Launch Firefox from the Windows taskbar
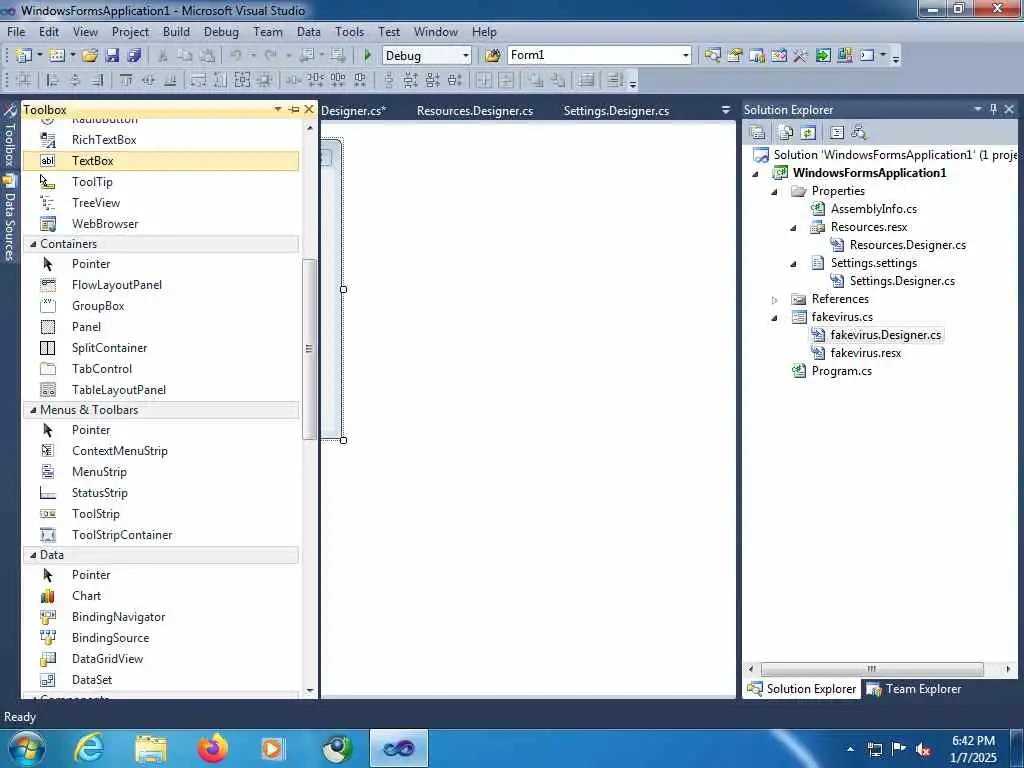The image size is (1024, 768). (213, 748)
